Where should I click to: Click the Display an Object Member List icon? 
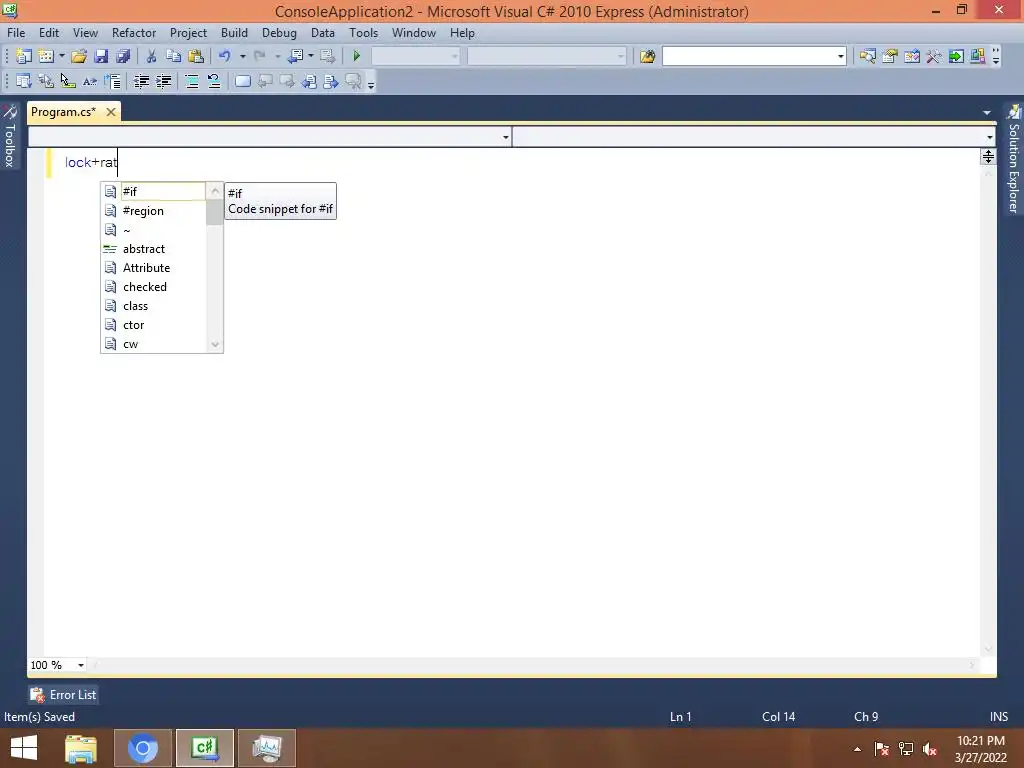[x=24, y=81]
